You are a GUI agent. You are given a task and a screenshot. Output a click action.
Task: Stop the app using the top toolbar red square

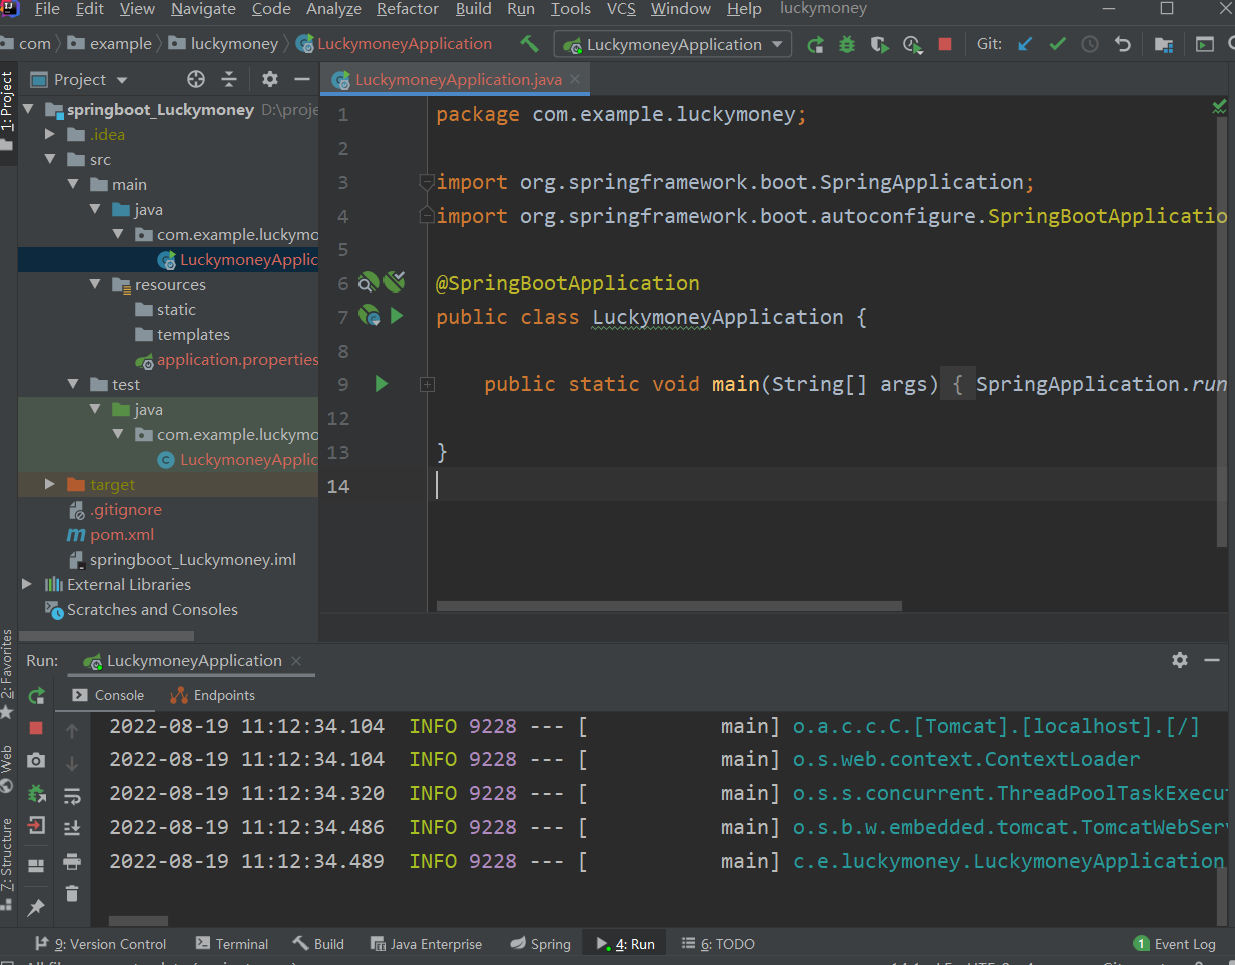point(945,44)
